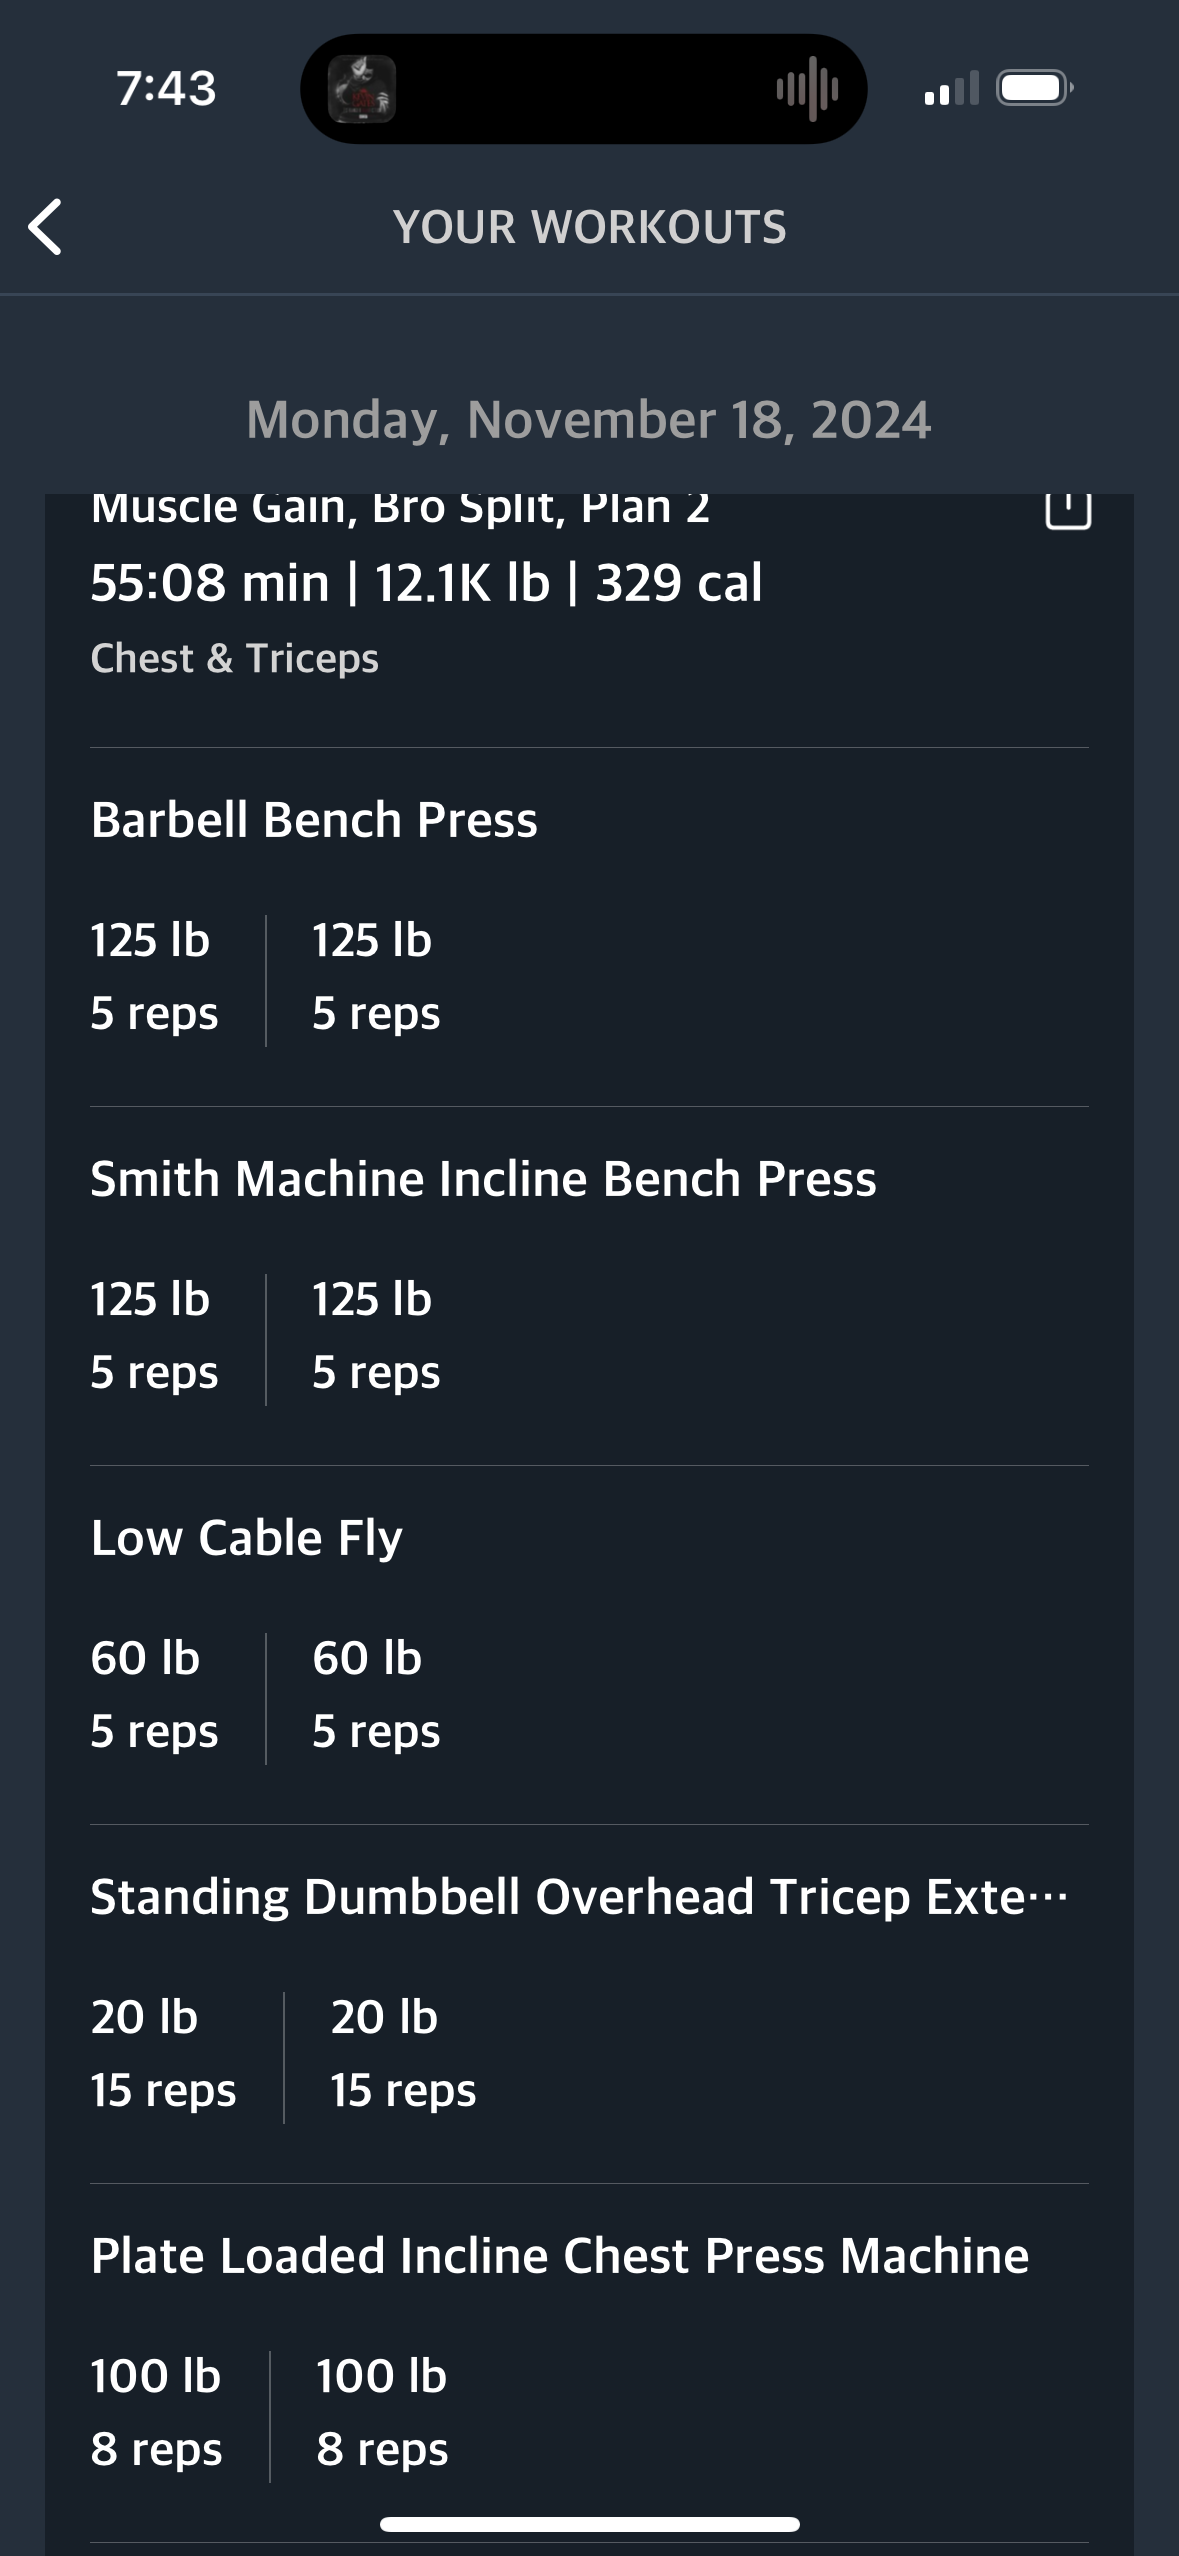
Task: Tap the 7:43 clock in status bar
Action: point(166,88)
